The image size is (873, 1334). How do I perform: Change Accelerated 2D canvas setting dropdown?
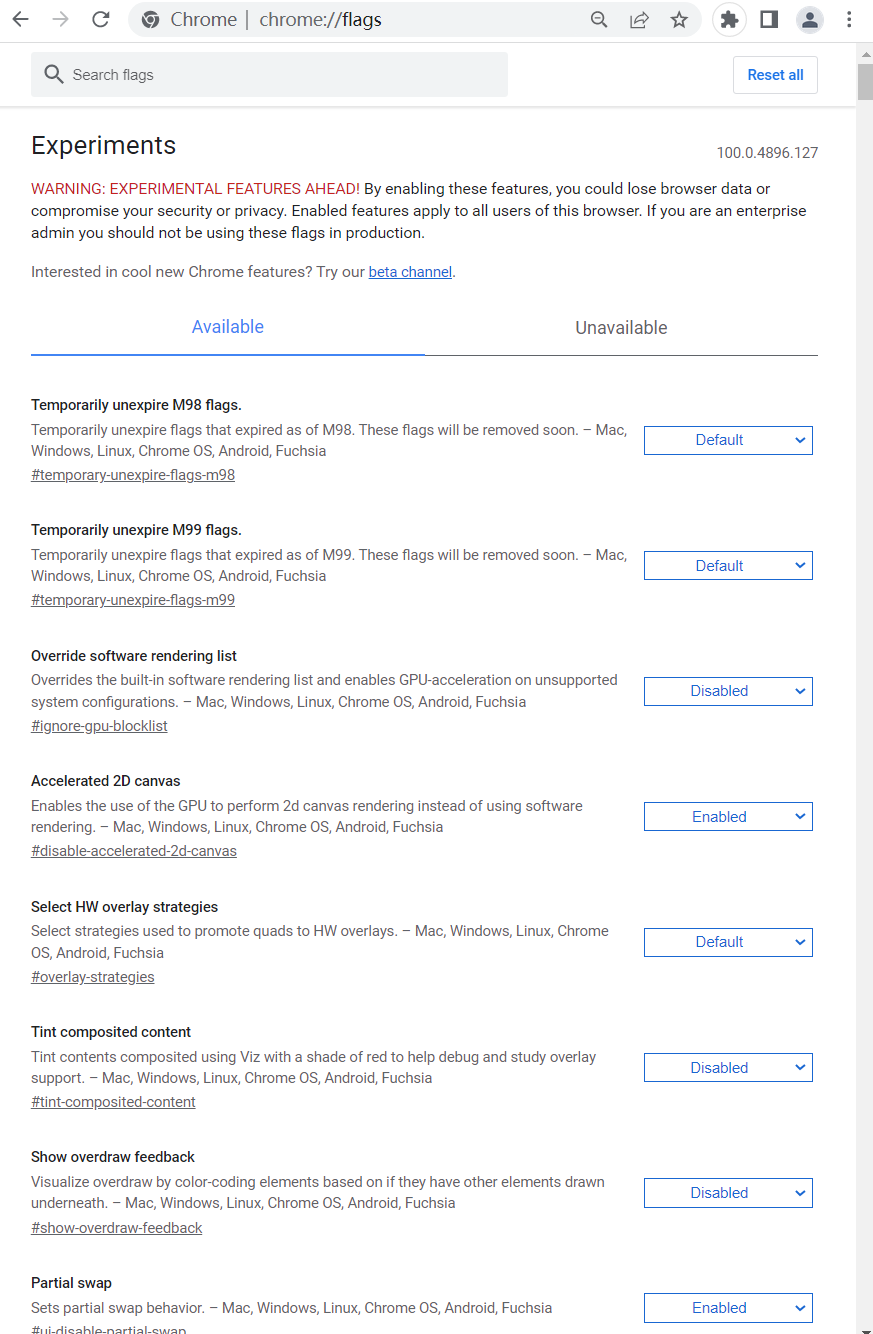click(728, 817)
